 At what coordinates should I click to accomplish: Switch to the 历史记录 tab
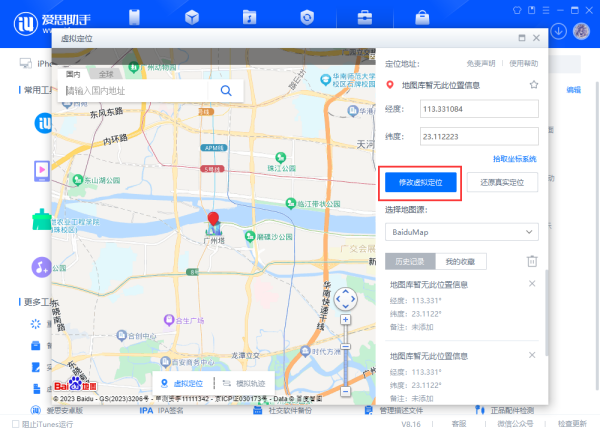coord(410,261)
